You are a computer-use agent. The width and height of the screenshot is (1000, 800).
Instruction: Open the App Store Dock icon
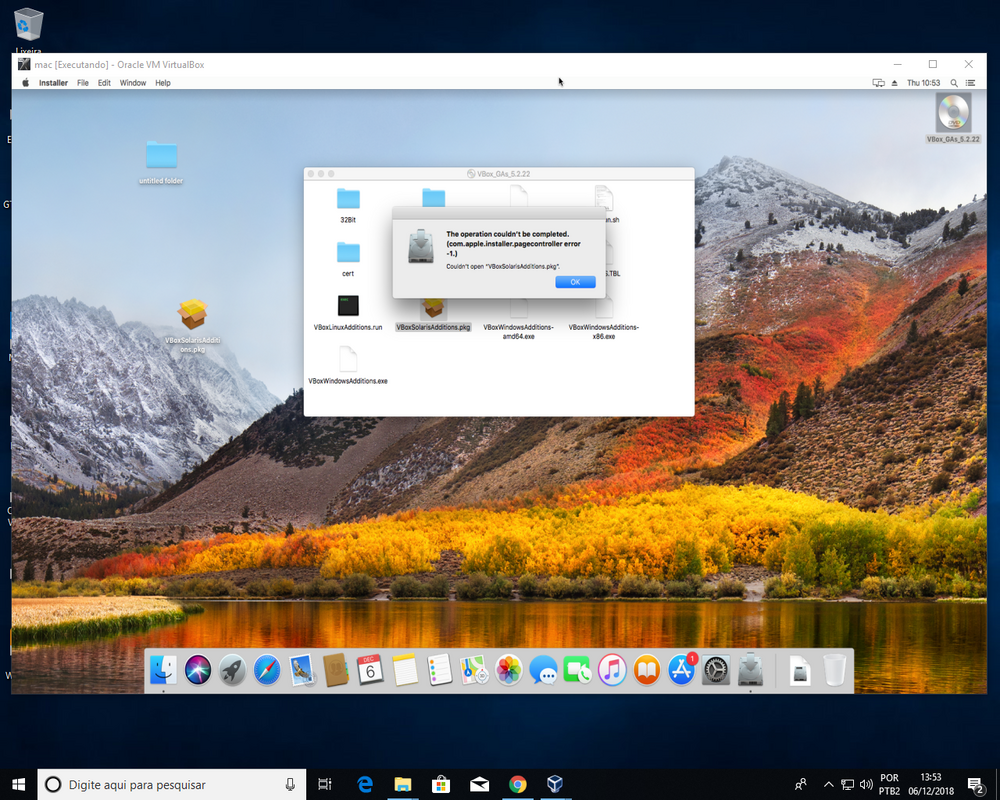(x=682, y=670)
